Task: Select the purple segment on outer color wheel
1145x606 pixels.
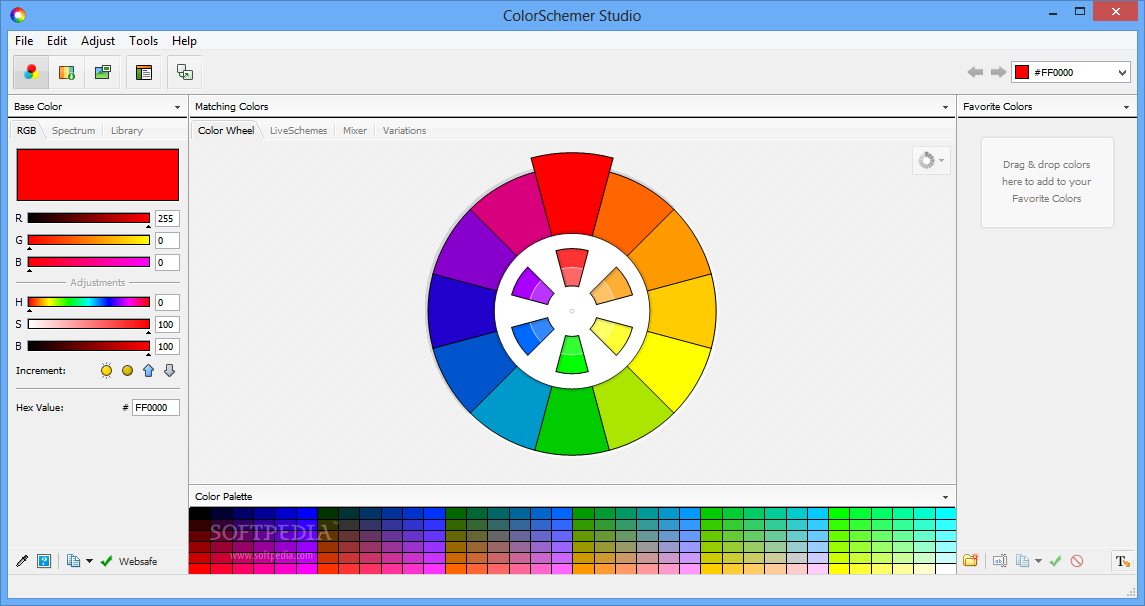Action: [470, 250]
